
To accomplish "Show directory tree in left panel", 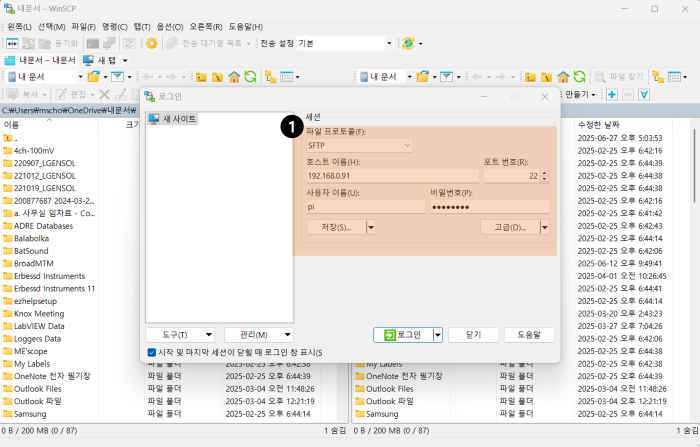I will click(271, 77).
